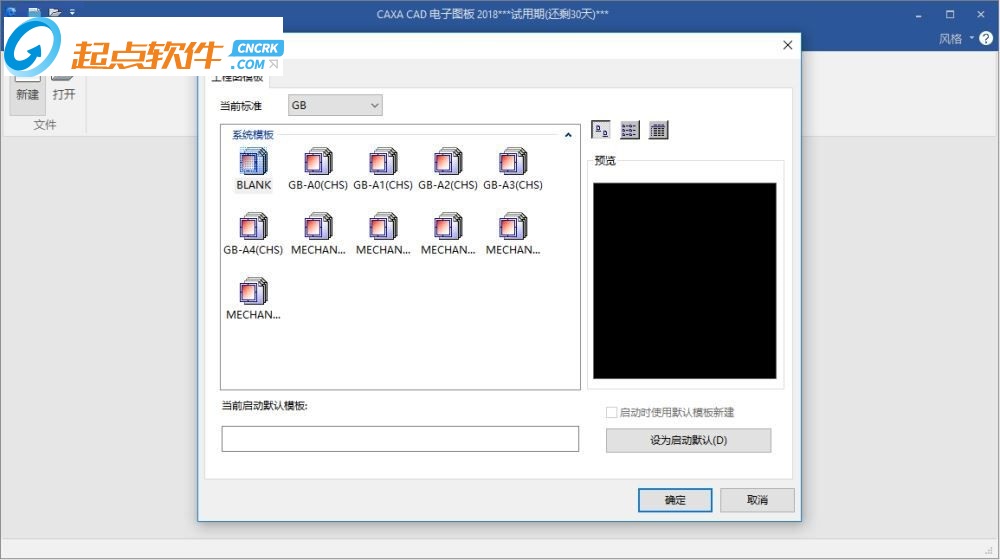The height and width of the screenshot is (560, 1000).
Task: Choose the GB-A1(CHS) template
Action: (383, 169)
